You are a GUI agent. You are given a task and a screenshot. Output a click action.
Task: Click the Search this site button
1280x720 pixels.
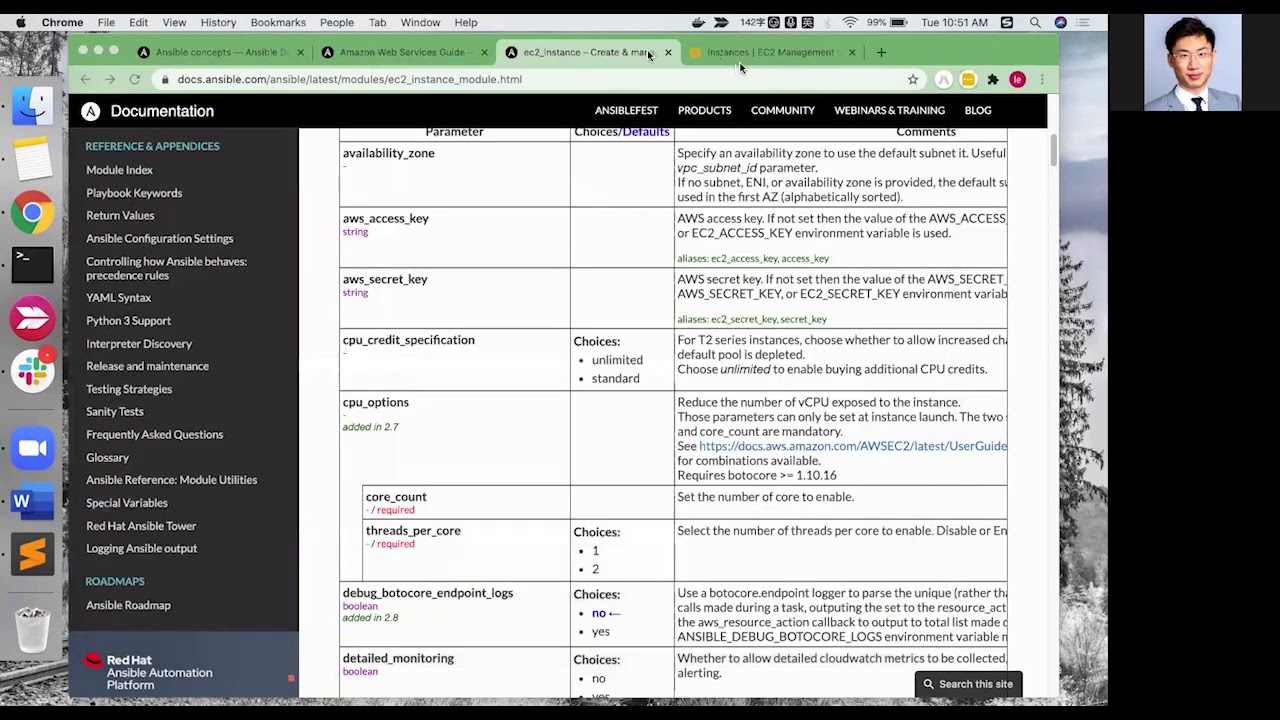tap(968, 684)
